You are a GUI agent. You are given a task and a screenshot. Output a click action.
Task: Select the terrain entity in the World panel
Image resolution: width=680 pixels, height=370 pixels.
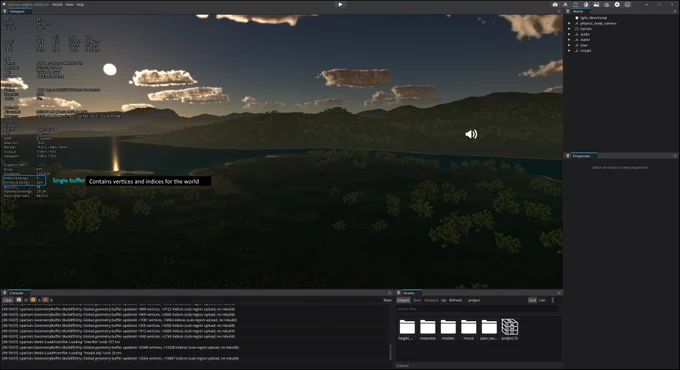click(x=586, y=29)
